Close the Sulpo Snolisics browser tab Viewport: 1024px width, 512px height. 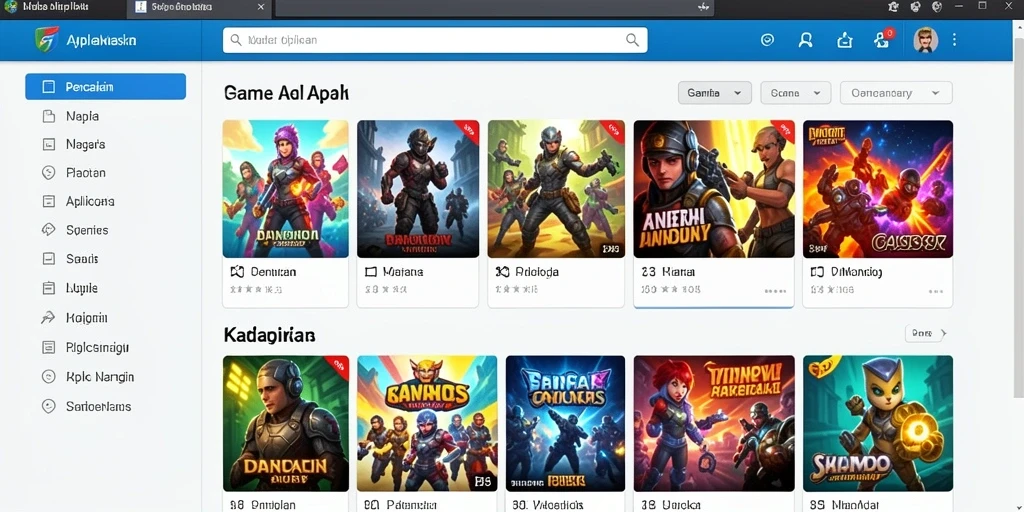261,7
